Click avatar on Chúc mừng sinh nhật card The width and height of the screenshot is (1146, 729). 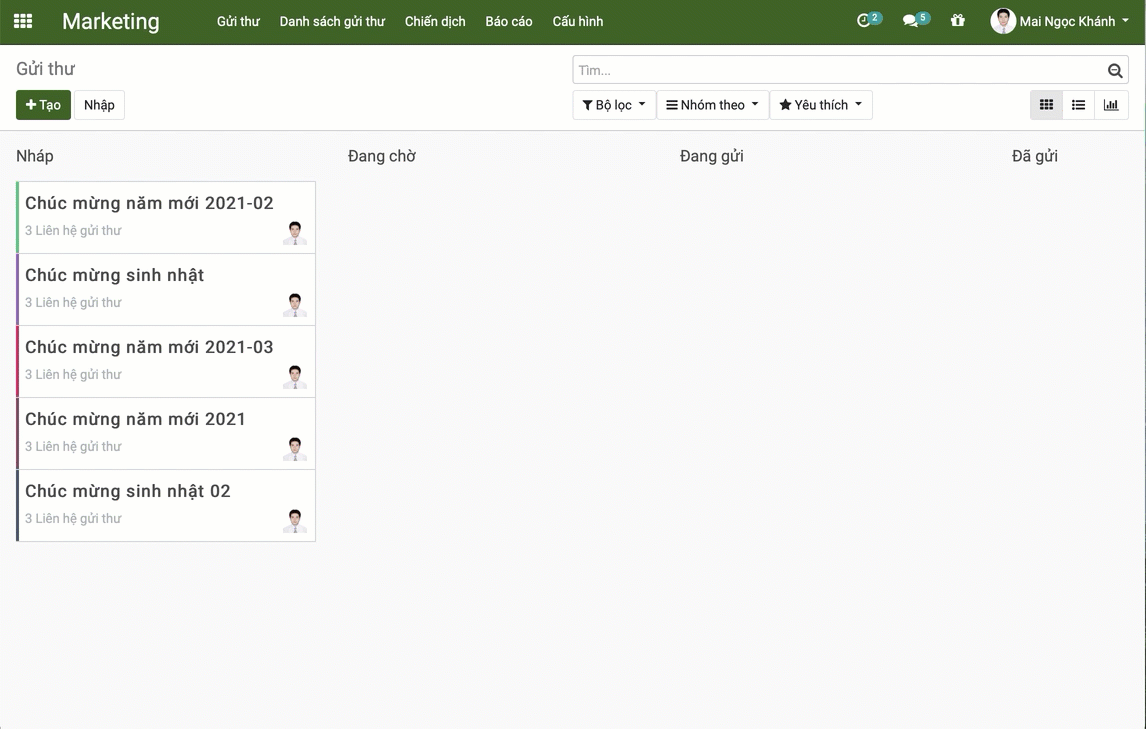click(295, 304)
